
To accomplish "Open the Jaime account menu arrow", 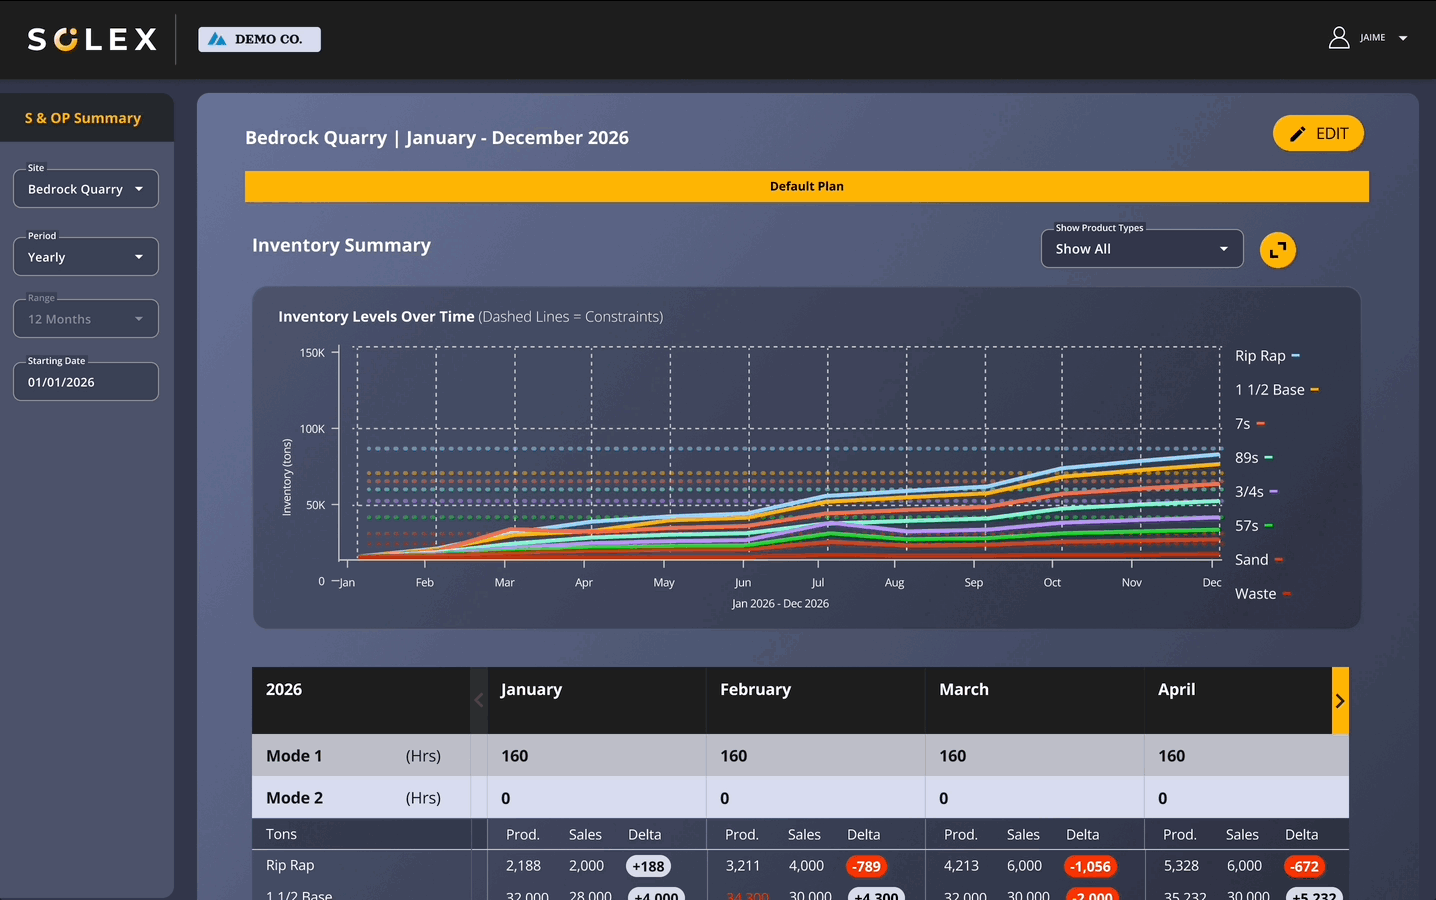I will [x=1403, y=38].
